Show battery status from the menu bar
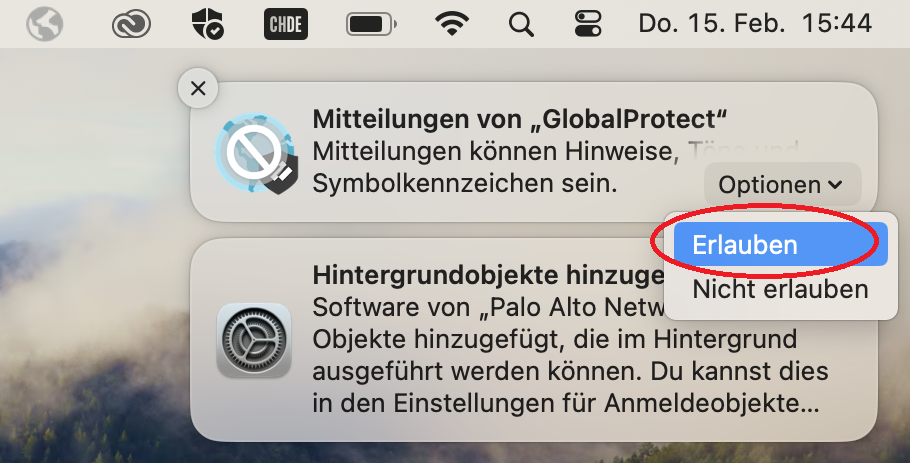Image resolution: width=910 pixels, height=463 pixels. pyautogui.click(x=371, y=25)
